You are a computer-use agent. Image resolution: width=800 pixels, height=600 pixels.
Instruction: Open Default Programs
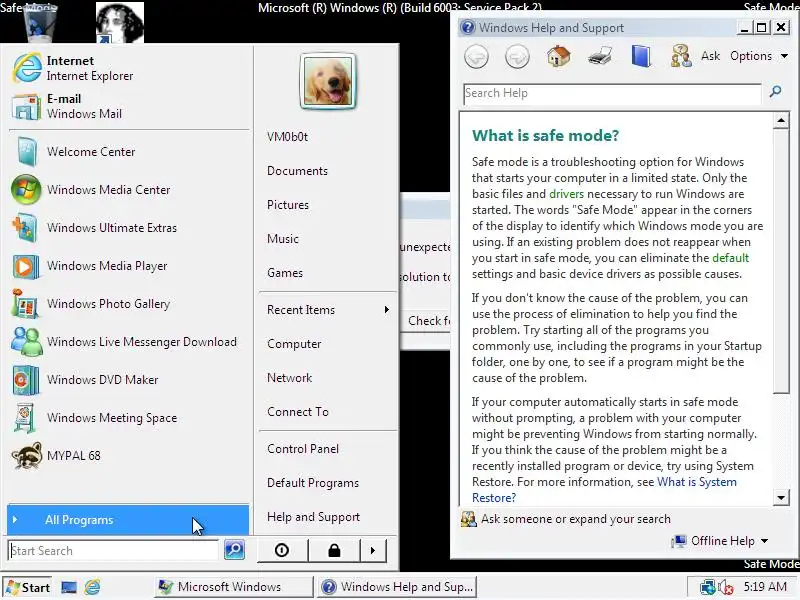click(313, 483)
